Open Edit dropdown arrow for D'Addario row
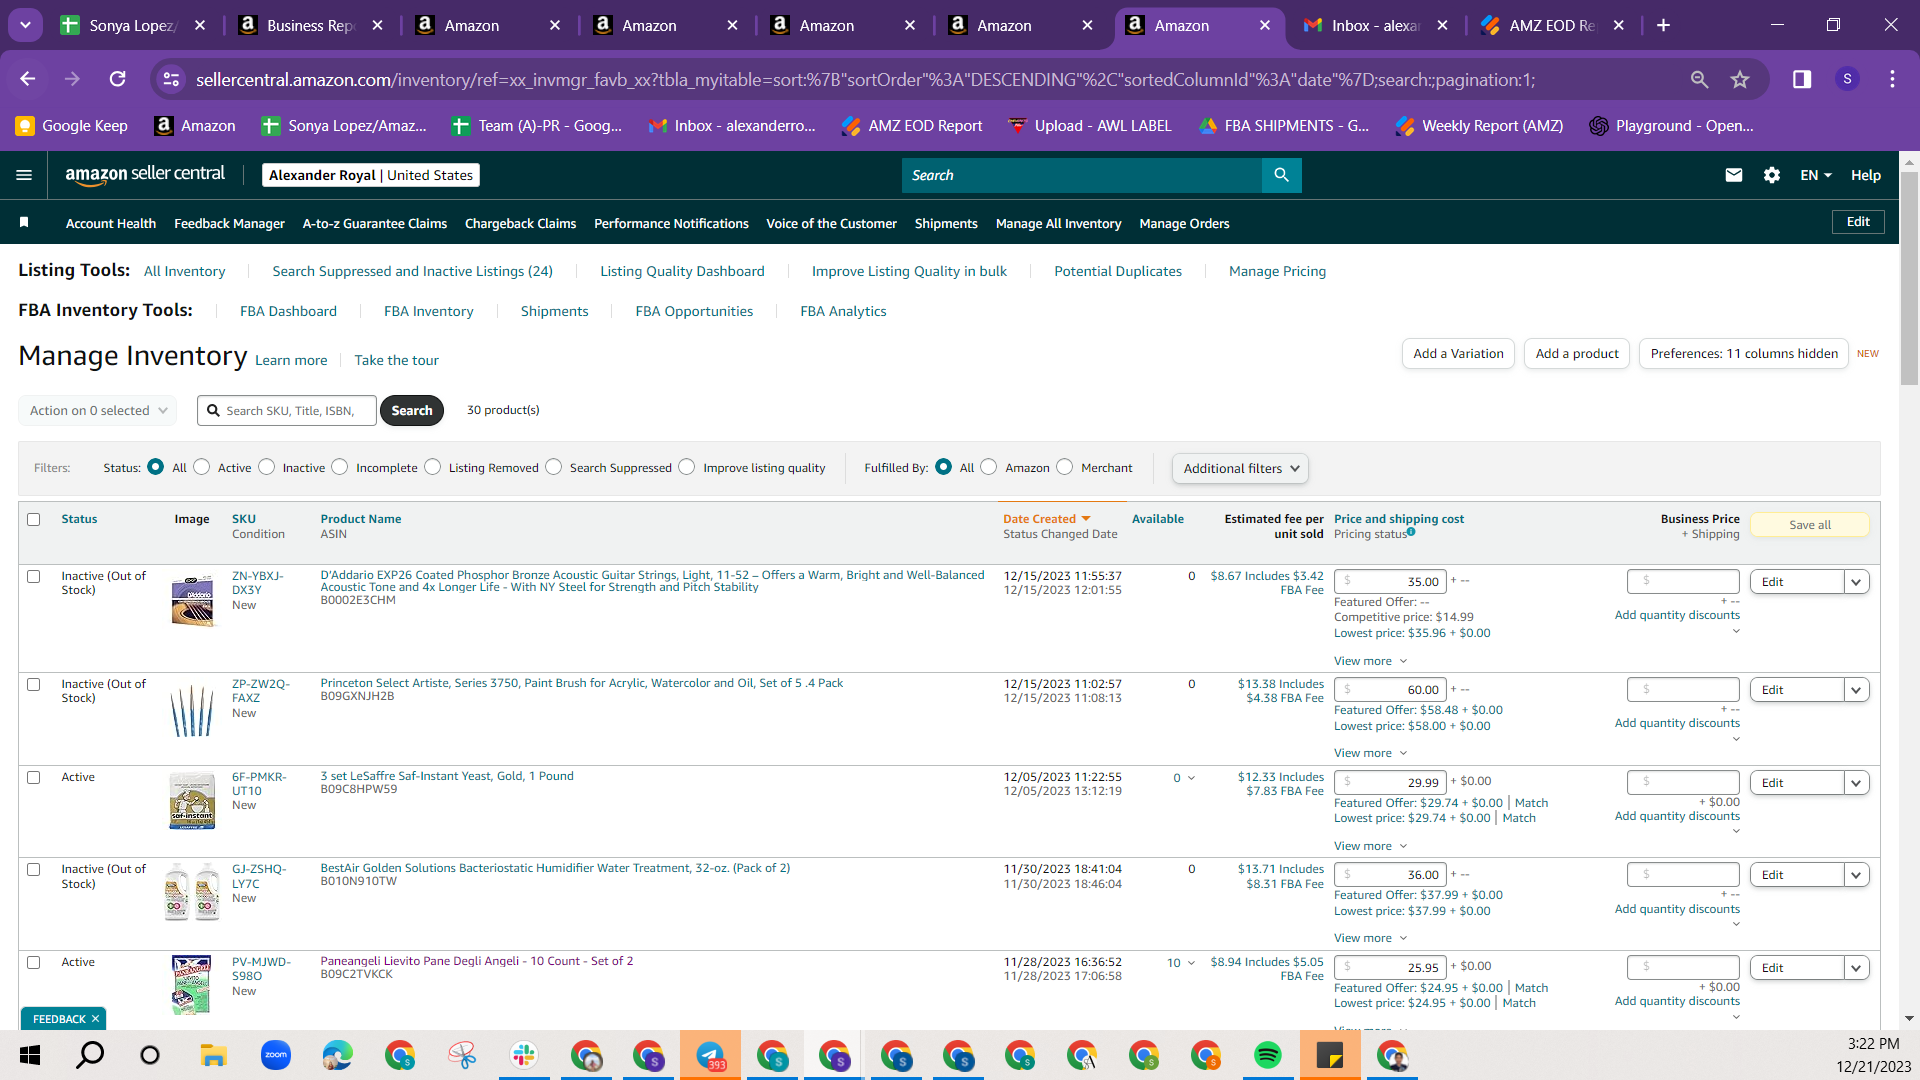The image size is (1920, 1080). coord(1857,582)
